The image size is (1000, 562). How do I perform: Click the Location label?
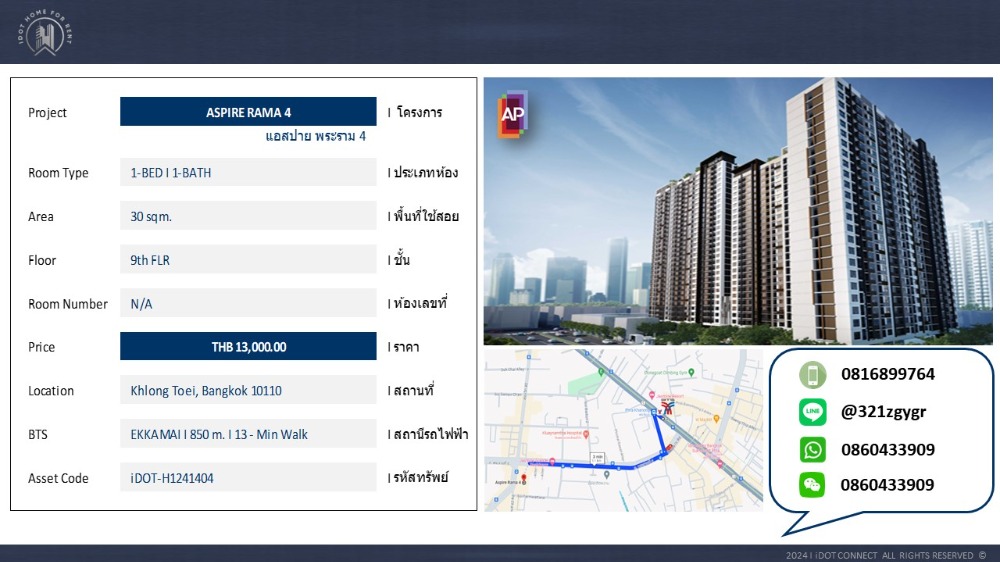click(51, 391)
